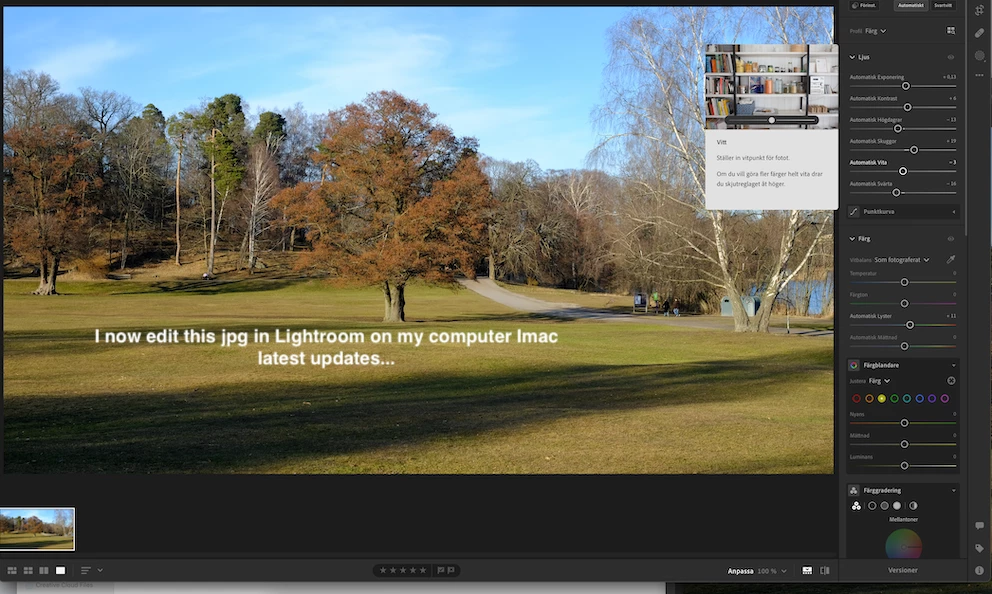Switch to square grid view

[x=28, y=570]
